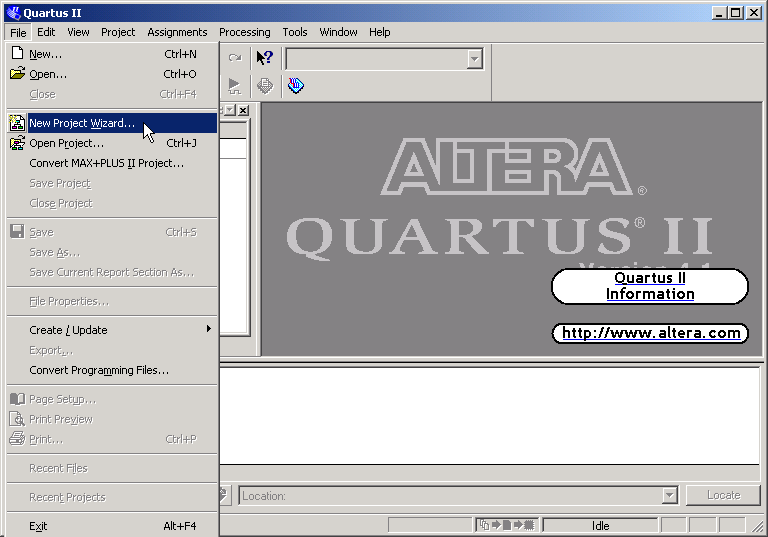
Task: Click the Open Project icon
Action: pyautogui.click(x=17, y=143)
